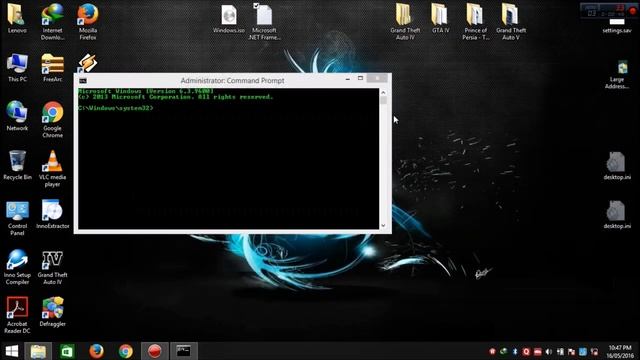Launch FreeArc from desktop
This screenshot has height=360, width=640.
52,67
